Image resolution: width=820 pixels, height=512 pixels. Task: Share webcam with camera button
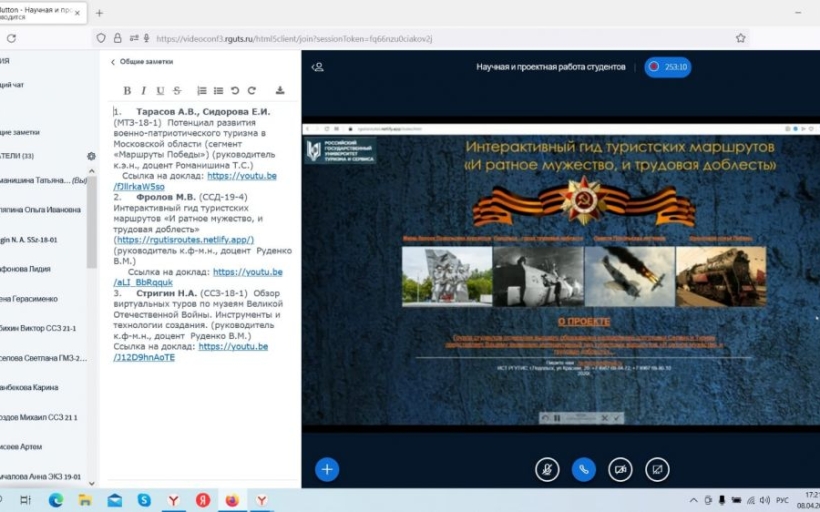(620, 469)
